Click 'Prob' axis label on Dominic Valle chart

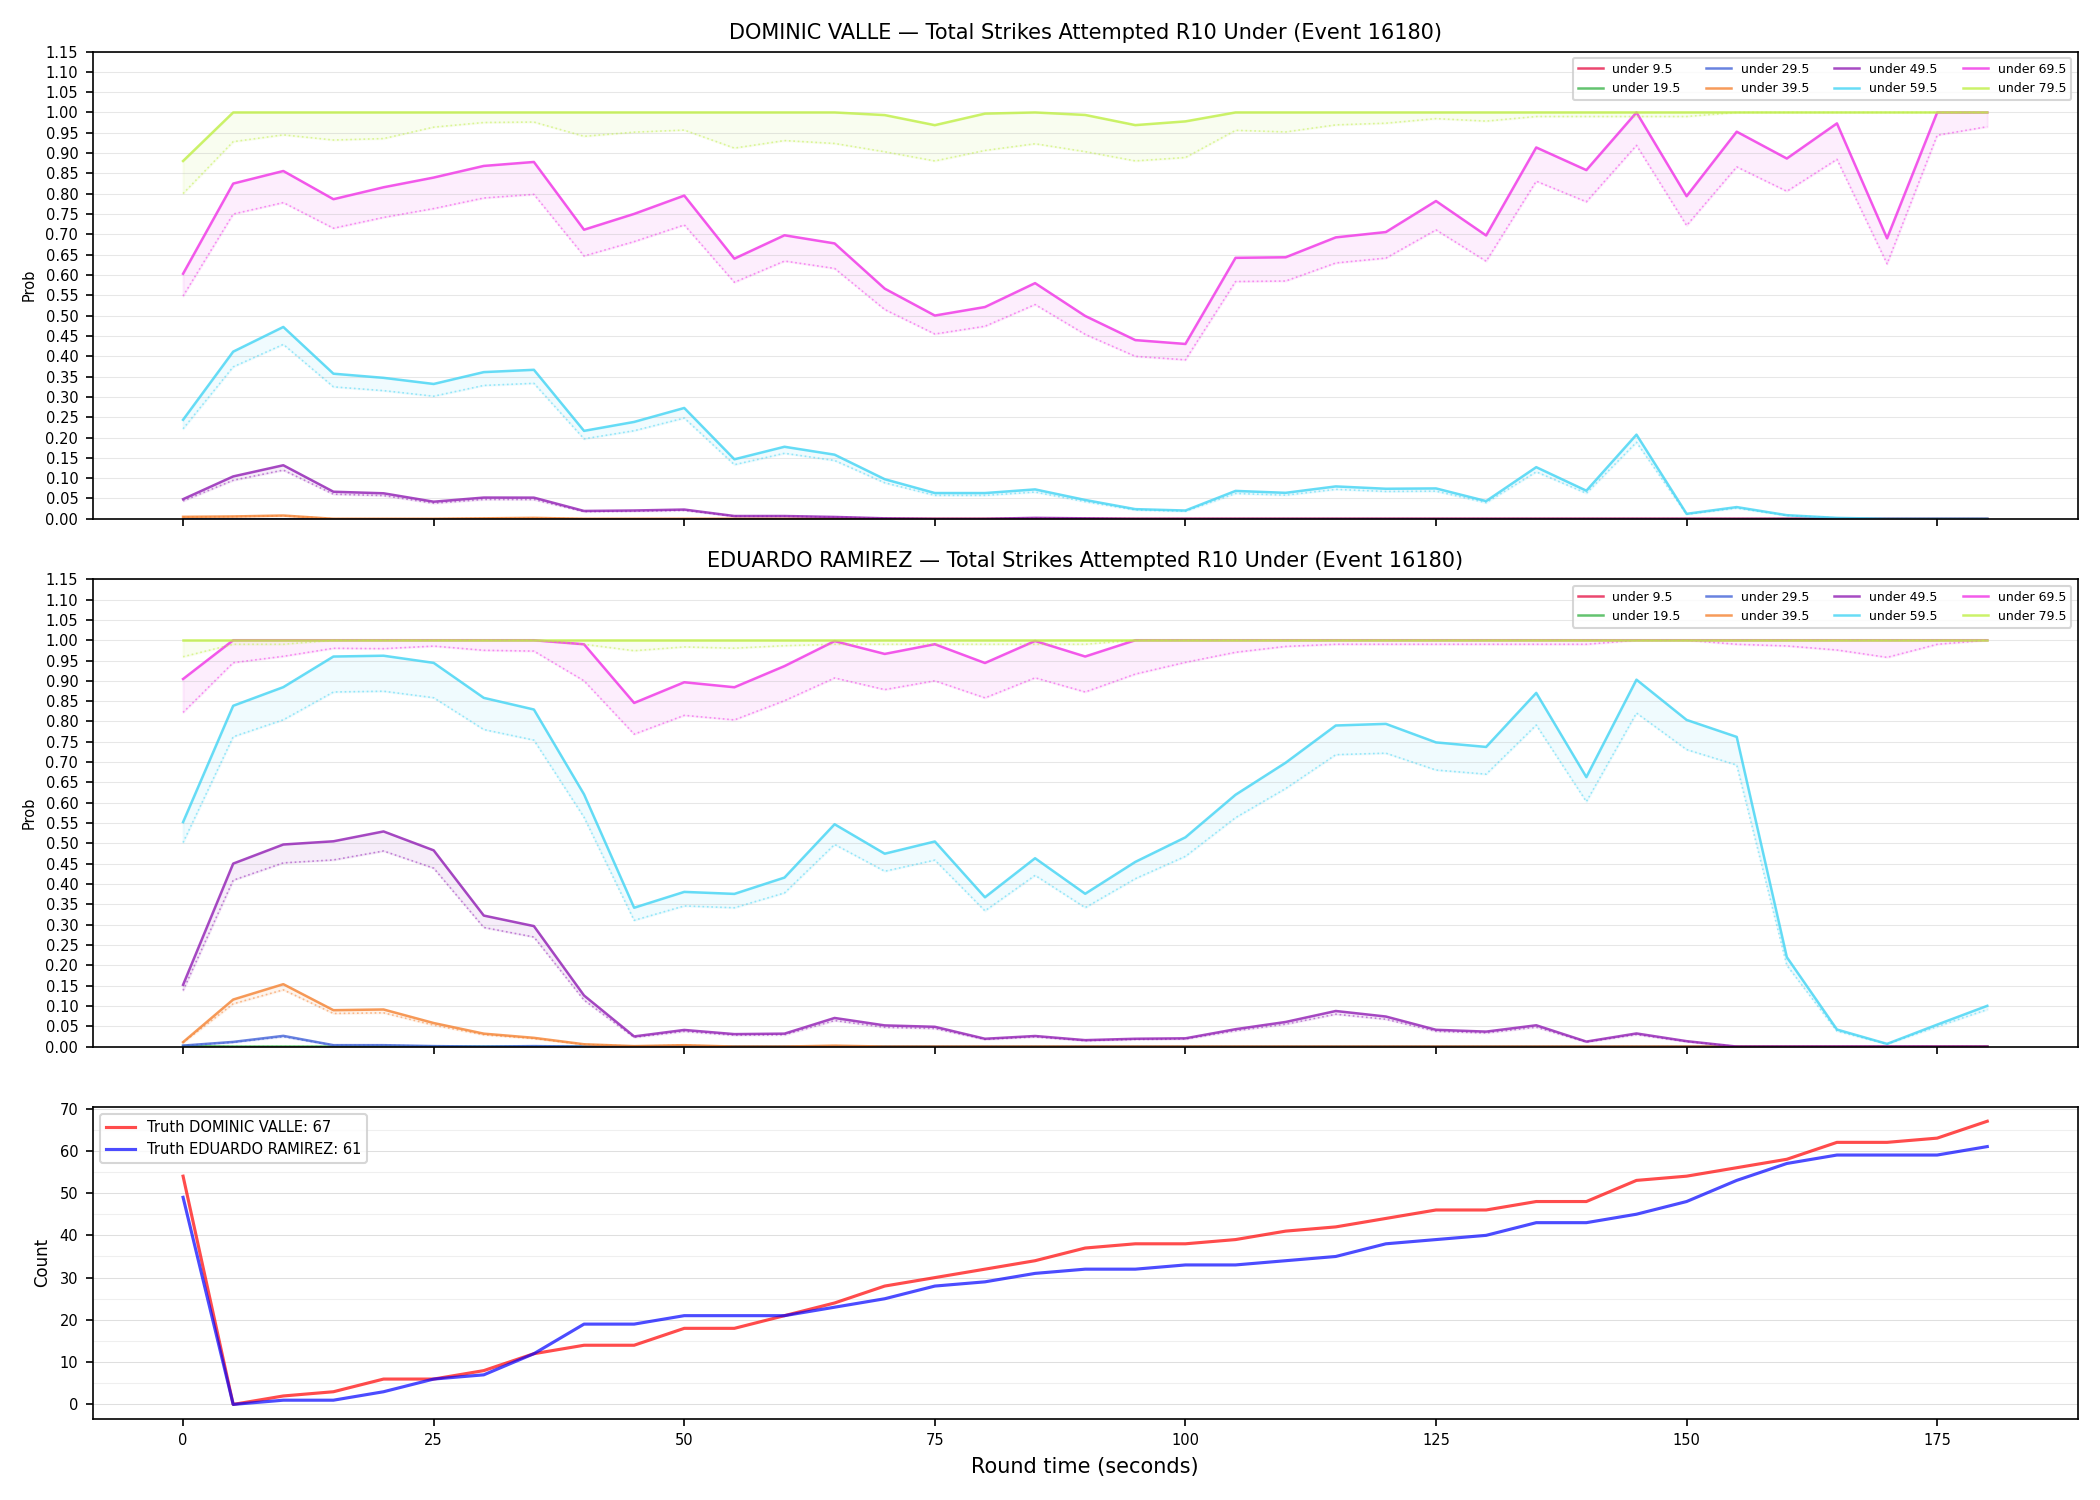click(29, 286)
